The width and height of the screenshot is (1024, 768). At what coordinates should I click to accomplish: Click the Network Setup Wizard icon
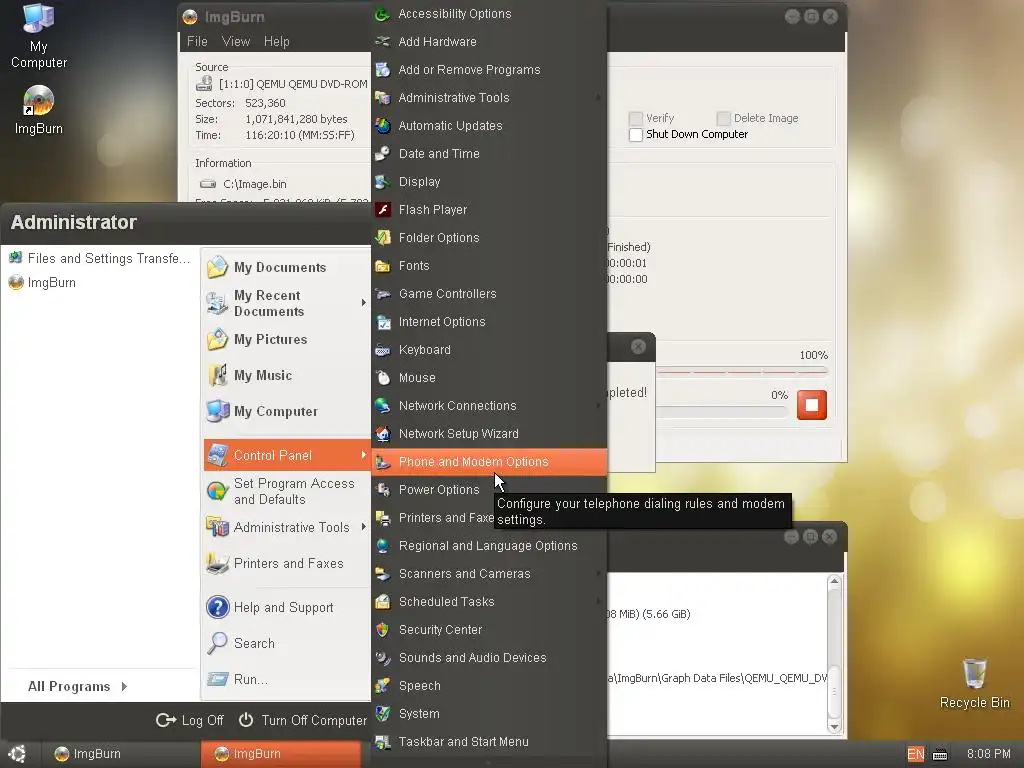point(383,434)
